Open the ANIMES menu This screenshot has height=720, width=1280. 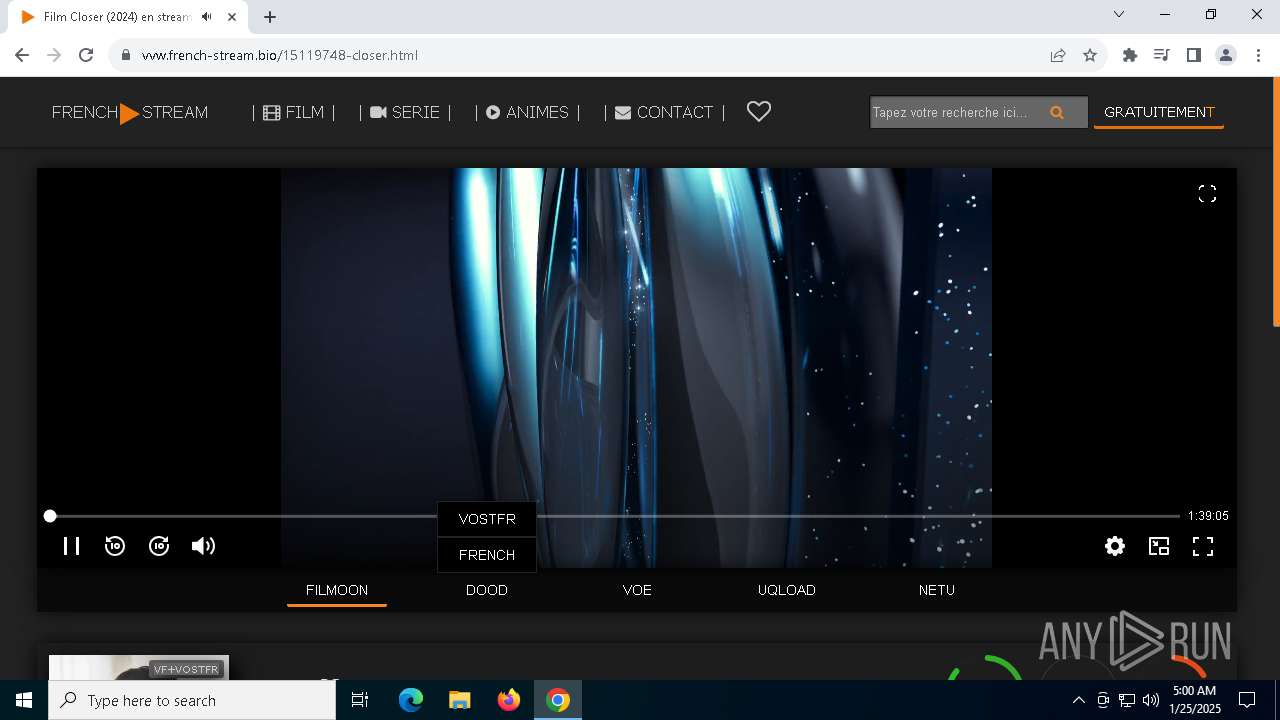(x=528, y=112)
